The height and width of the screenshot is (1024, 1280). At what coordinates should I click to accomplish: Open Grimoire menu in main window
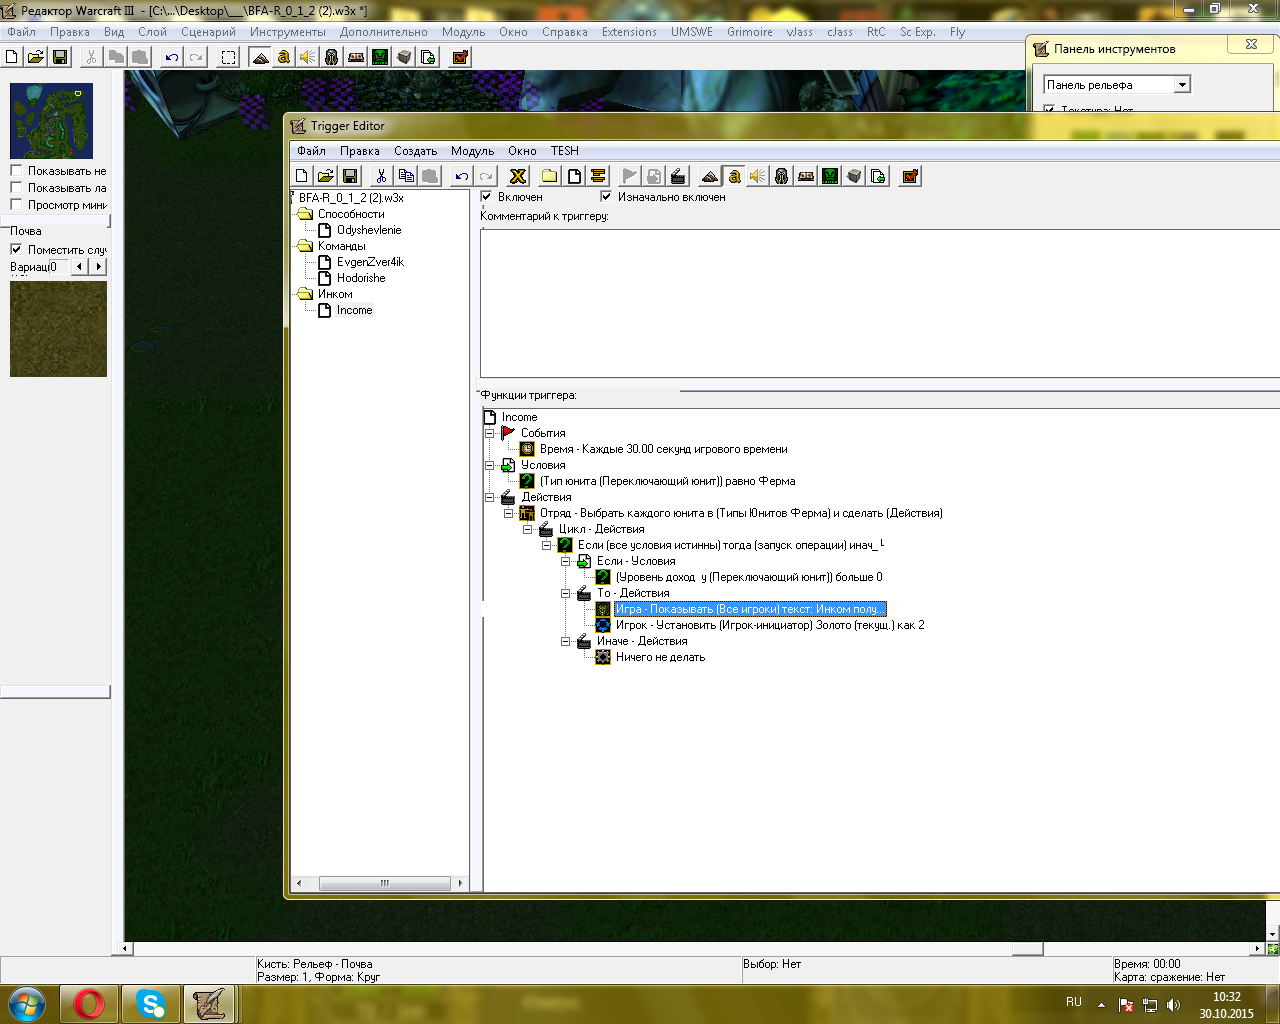click(x=750, y=32)
